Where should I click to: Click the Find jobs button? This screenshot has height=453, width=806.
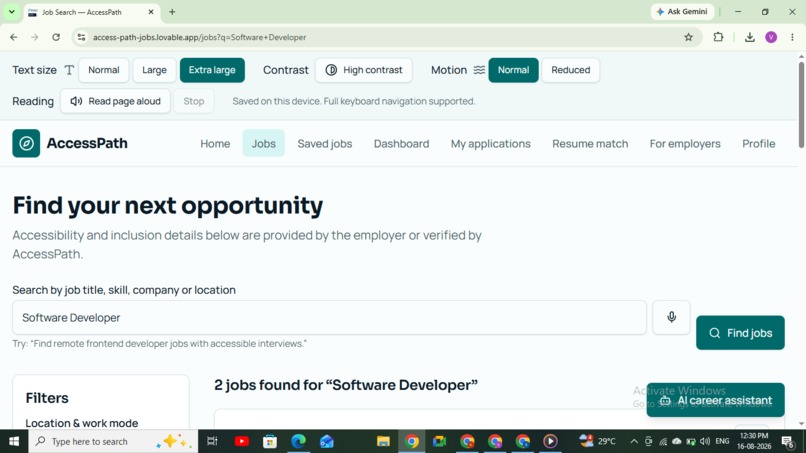[740, 333]
